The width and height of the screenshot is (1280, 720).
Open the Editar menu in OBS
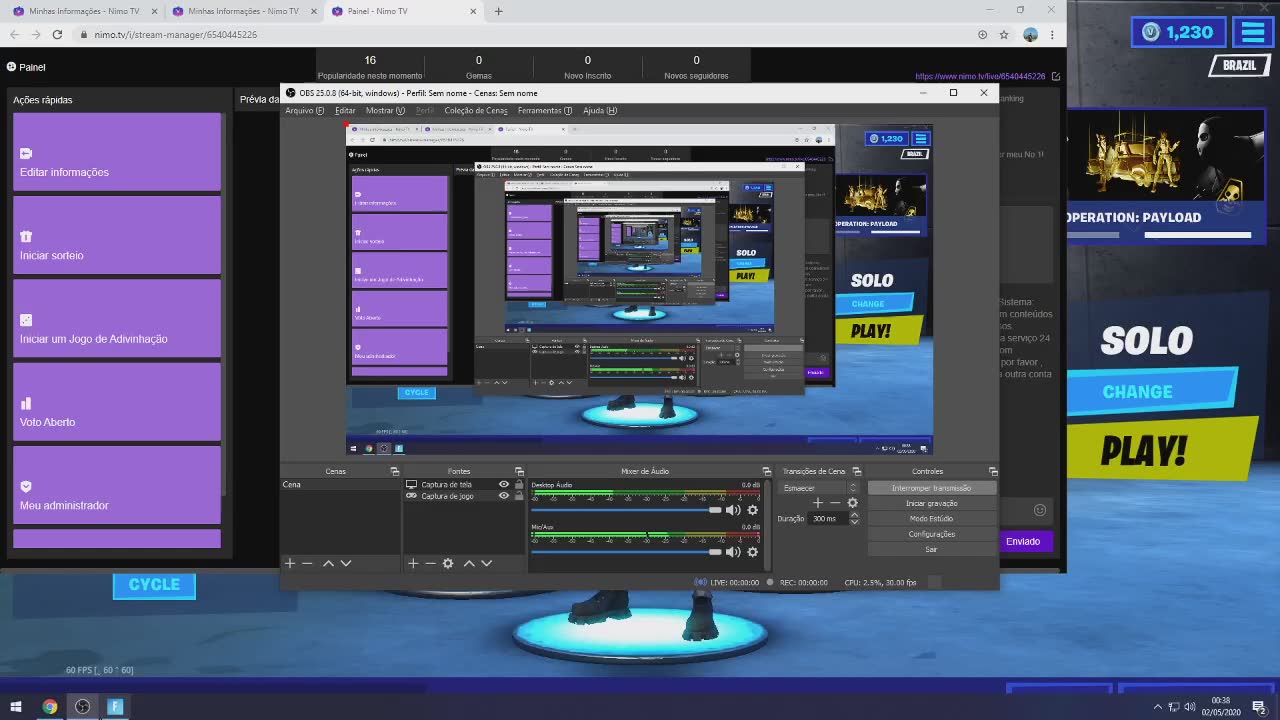345,111
